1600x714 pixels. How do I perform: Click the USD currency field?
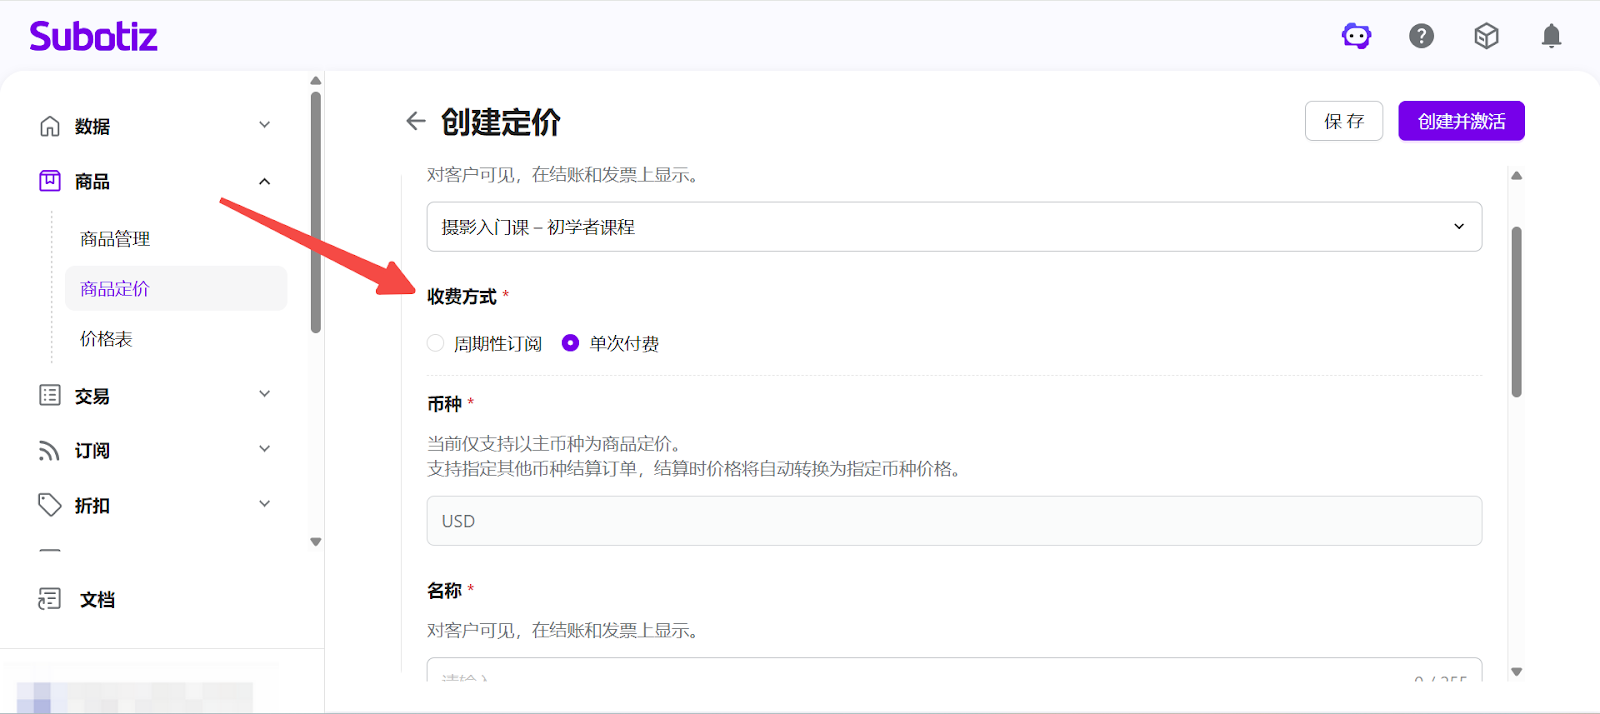pos(953,521)
